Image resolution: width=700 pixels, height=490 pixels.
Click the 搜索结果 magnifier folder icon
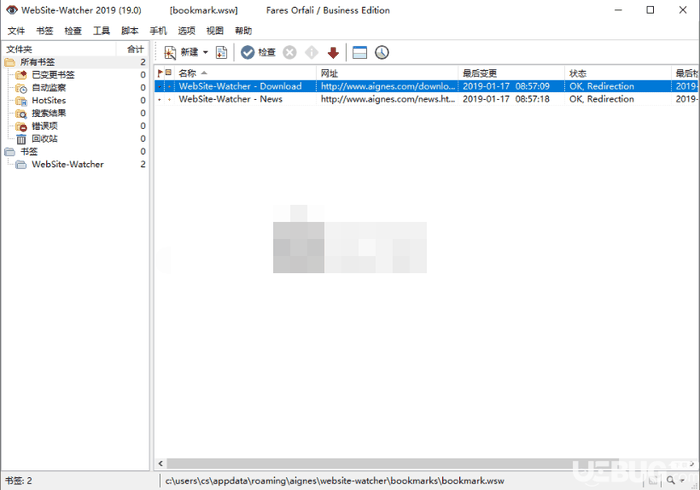pyautogui.click(x=21, y=114)
